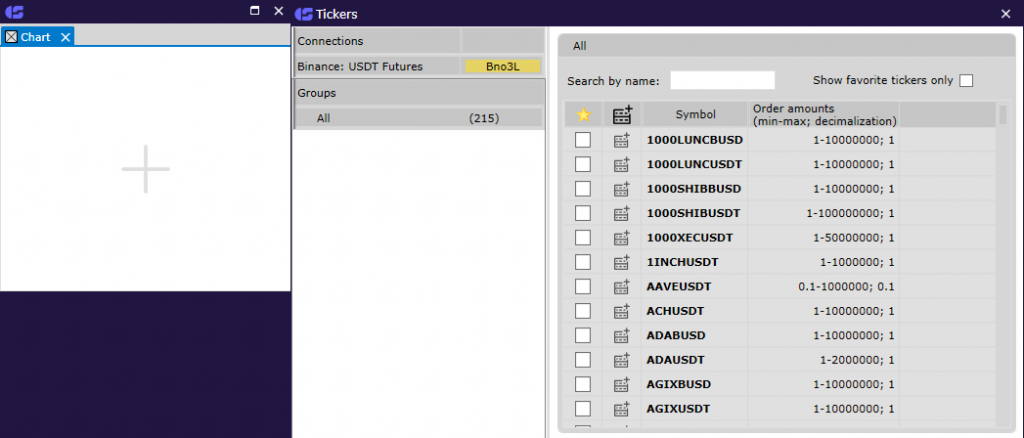This screenshot has height=438, width=1024.
Task: Click add-to-chart icon for ACHUSDT
Action: [622, 311]
